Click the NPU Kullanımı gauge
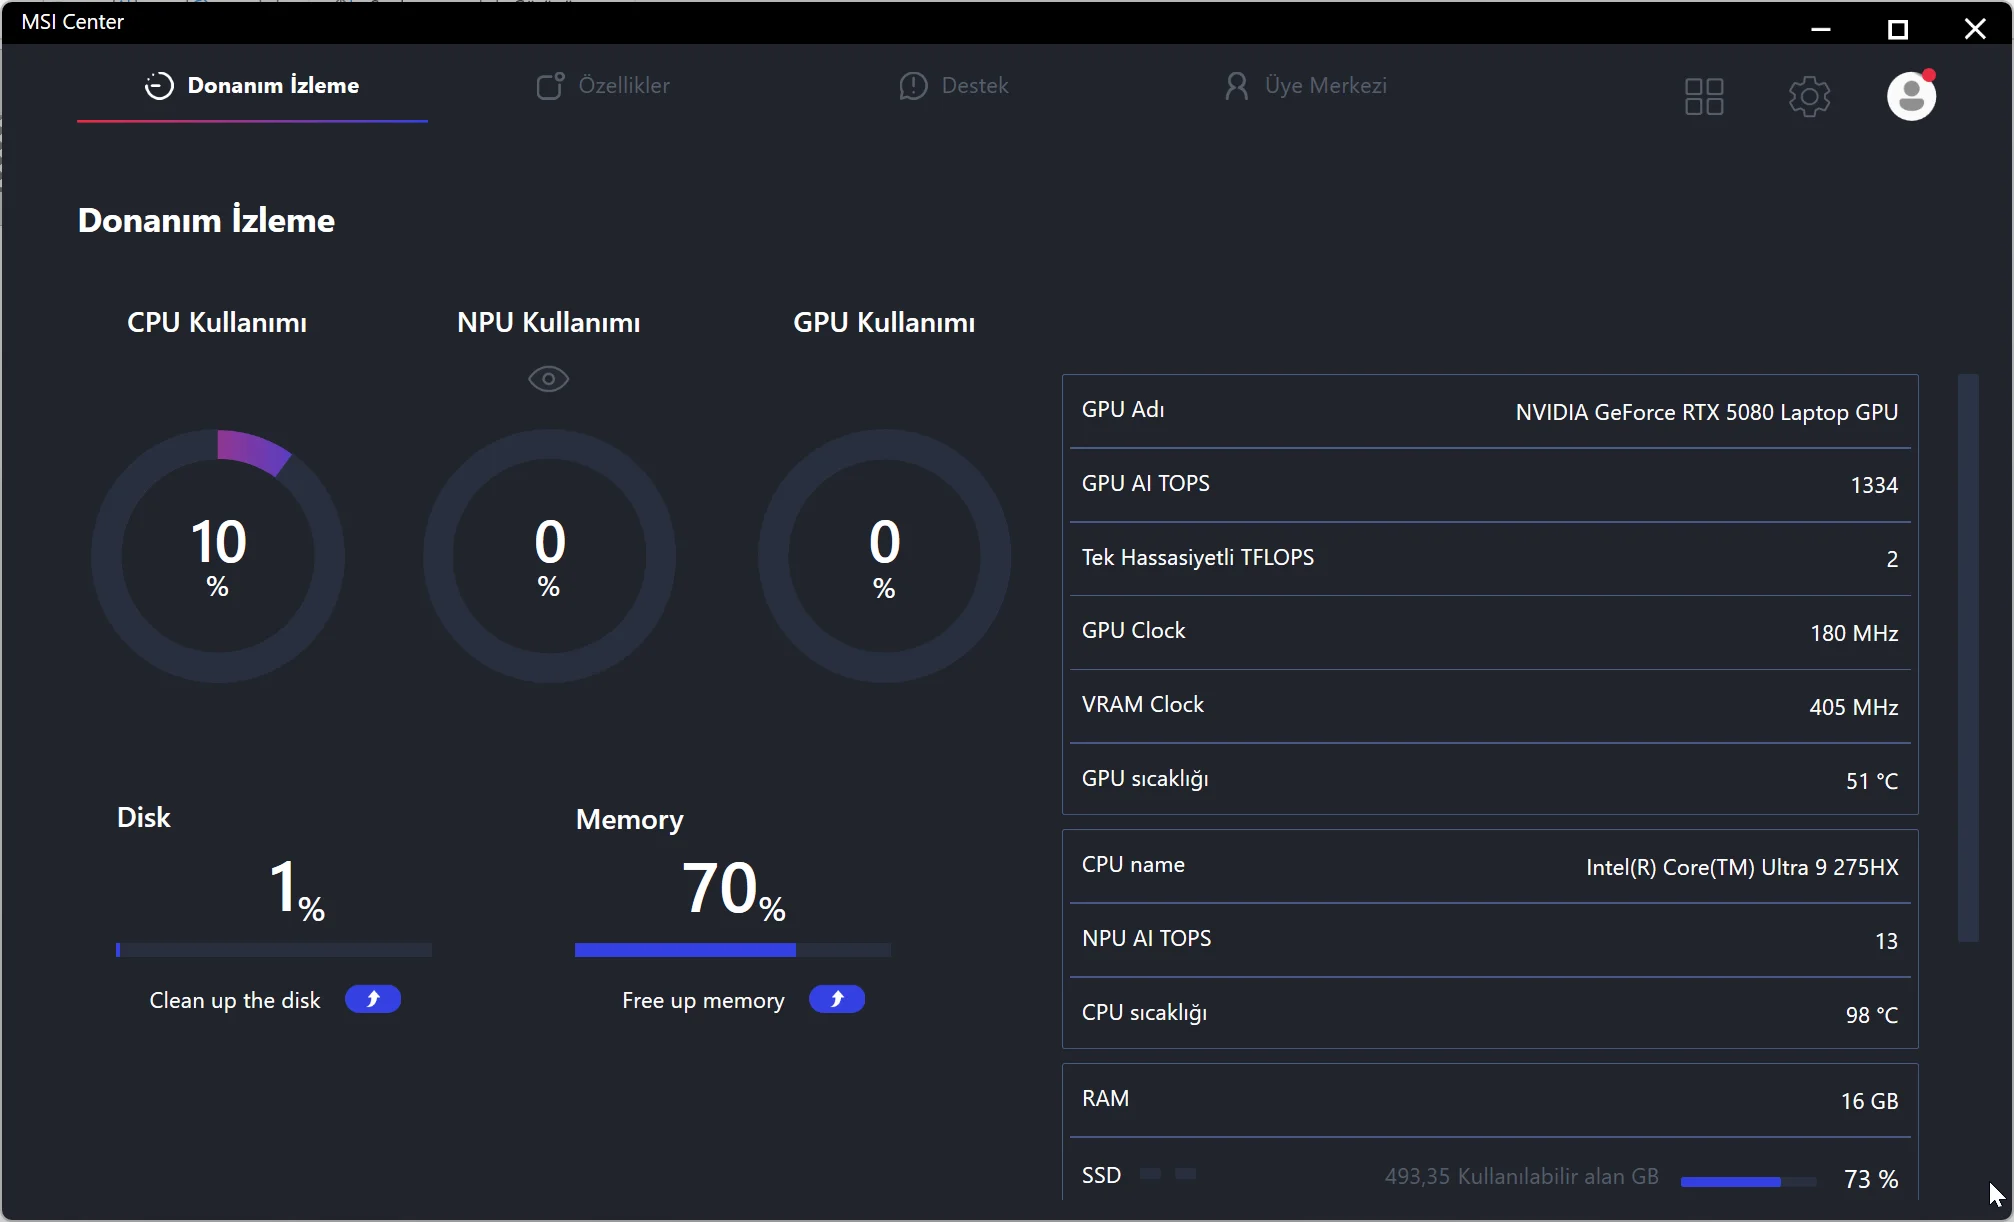Screen dimensions: 2014x1222 click(x=549, y=556)
